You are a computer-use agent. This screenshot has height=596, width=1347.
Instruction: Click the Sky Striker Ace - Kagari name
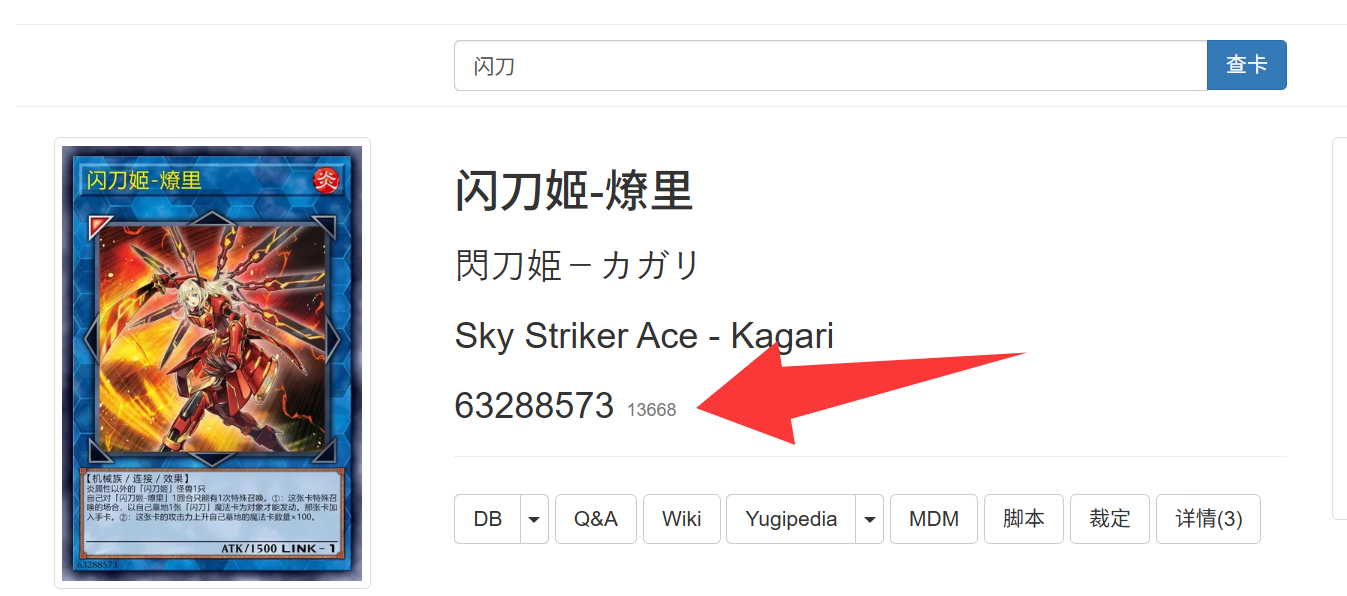click(x=644, y=335)
